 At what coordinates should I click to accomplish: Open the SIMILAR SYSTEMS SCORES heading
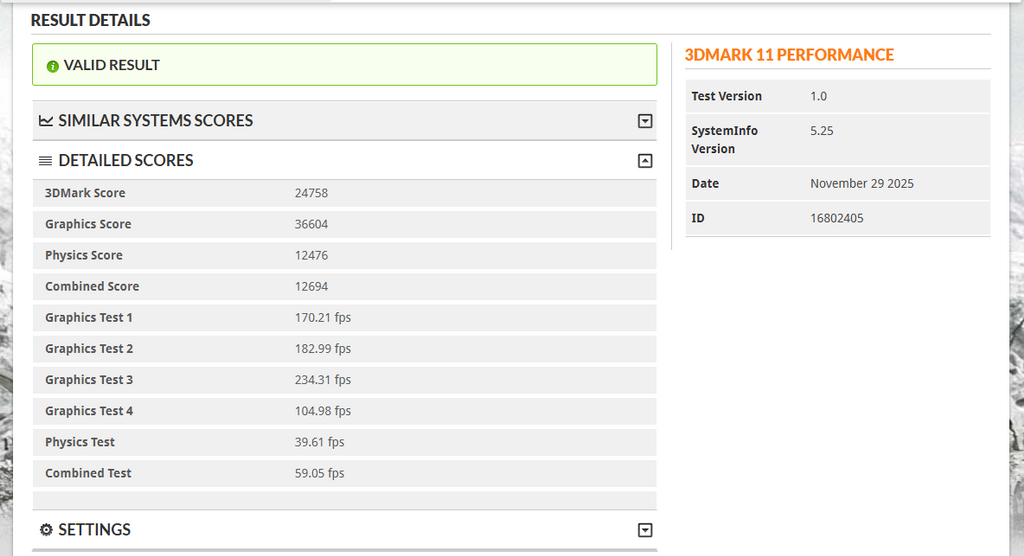[155, 120]
